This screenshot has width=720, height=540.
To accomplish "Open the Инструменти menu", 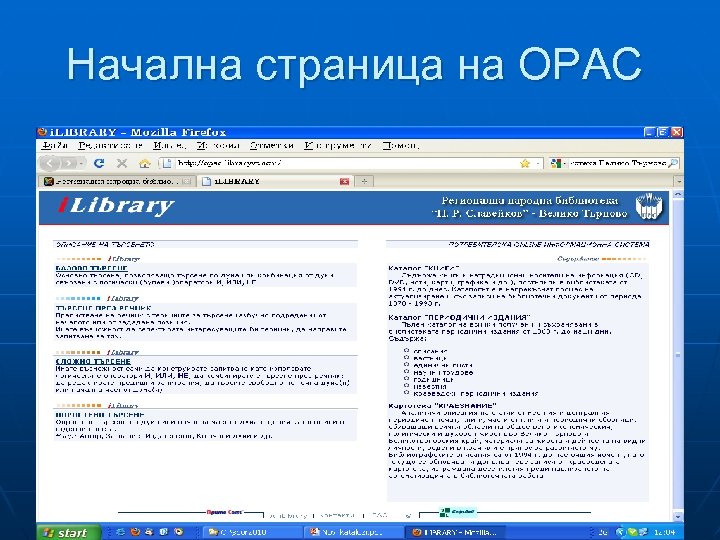I will pyautogui.click(x=338, y=146).
